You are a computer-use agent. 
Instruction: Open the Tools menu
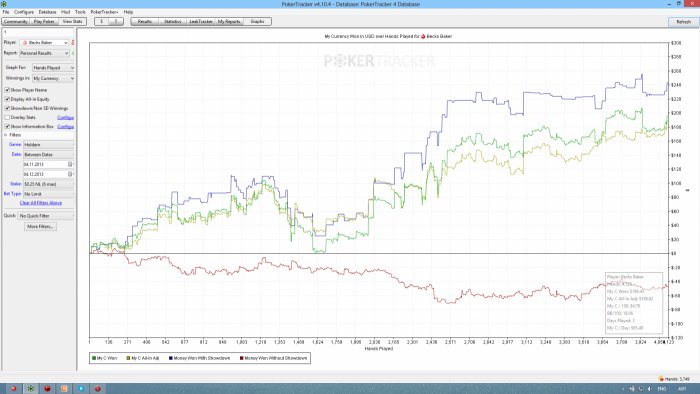[x=80, y=12]
